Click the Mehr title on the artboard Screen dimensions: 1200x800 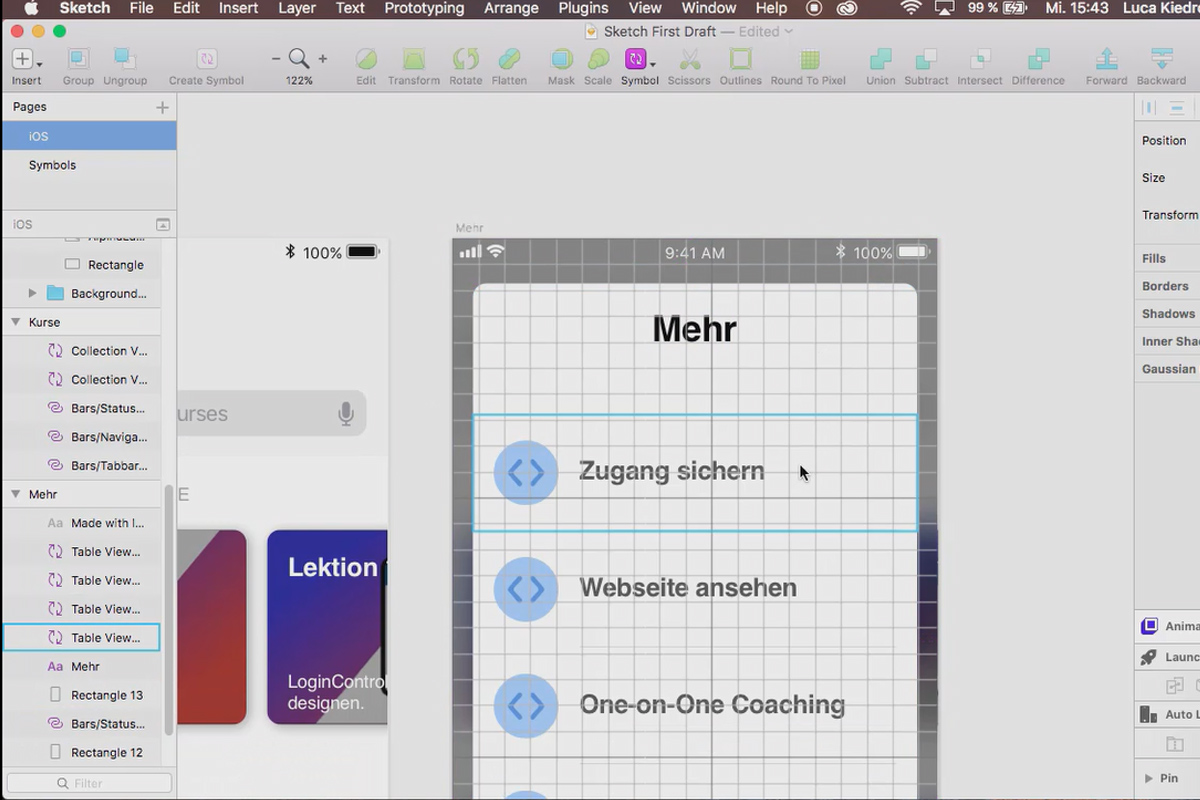694,329
